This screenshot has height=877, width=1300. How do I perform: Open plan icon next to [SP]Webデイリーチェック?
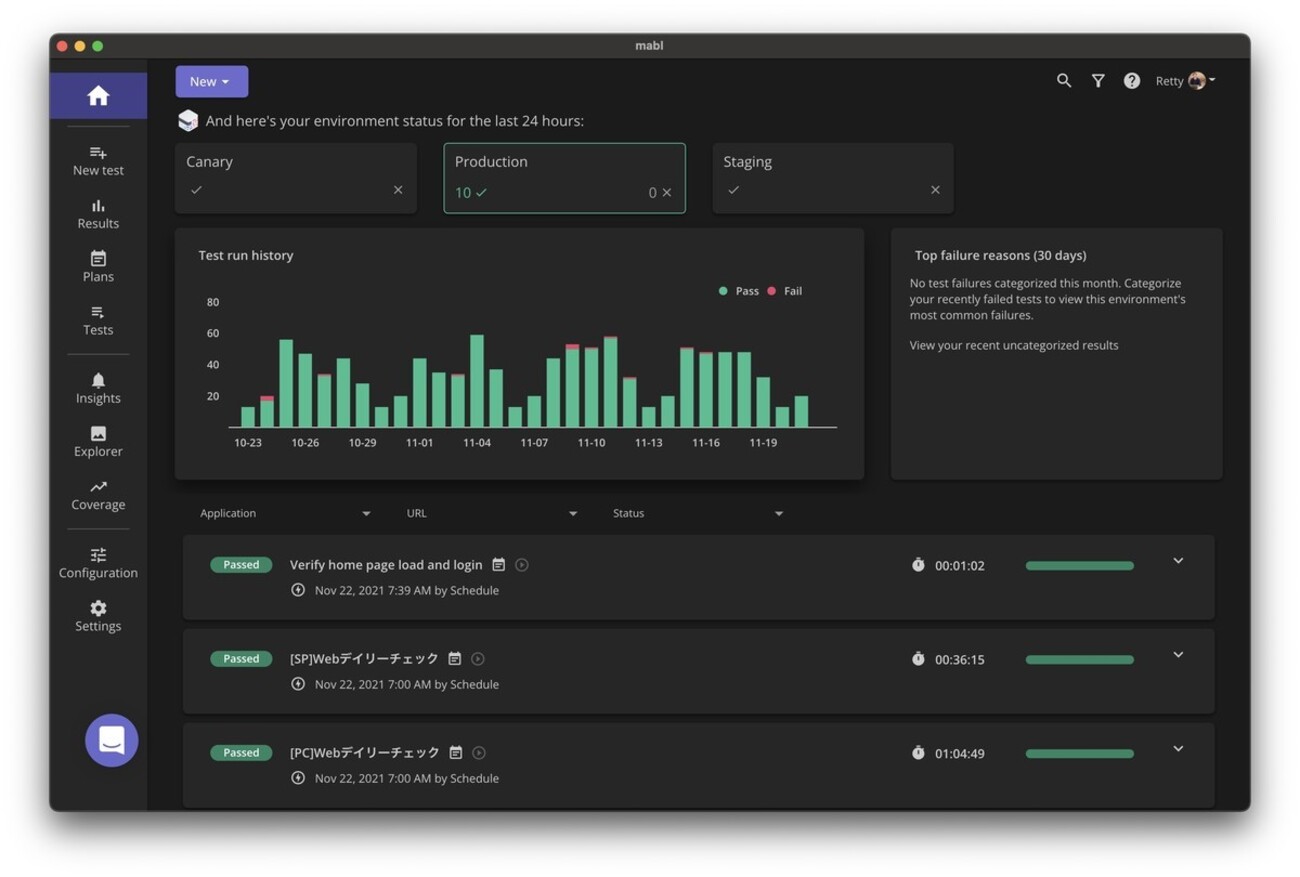coord(455,659)
